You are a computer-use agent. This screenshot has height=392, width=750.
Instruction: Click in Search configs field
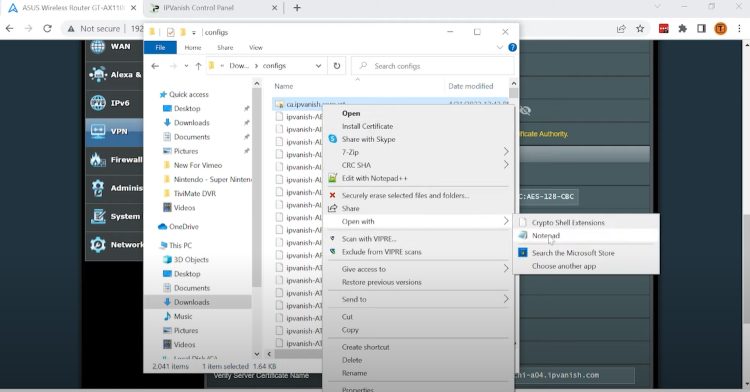[433, 66]
